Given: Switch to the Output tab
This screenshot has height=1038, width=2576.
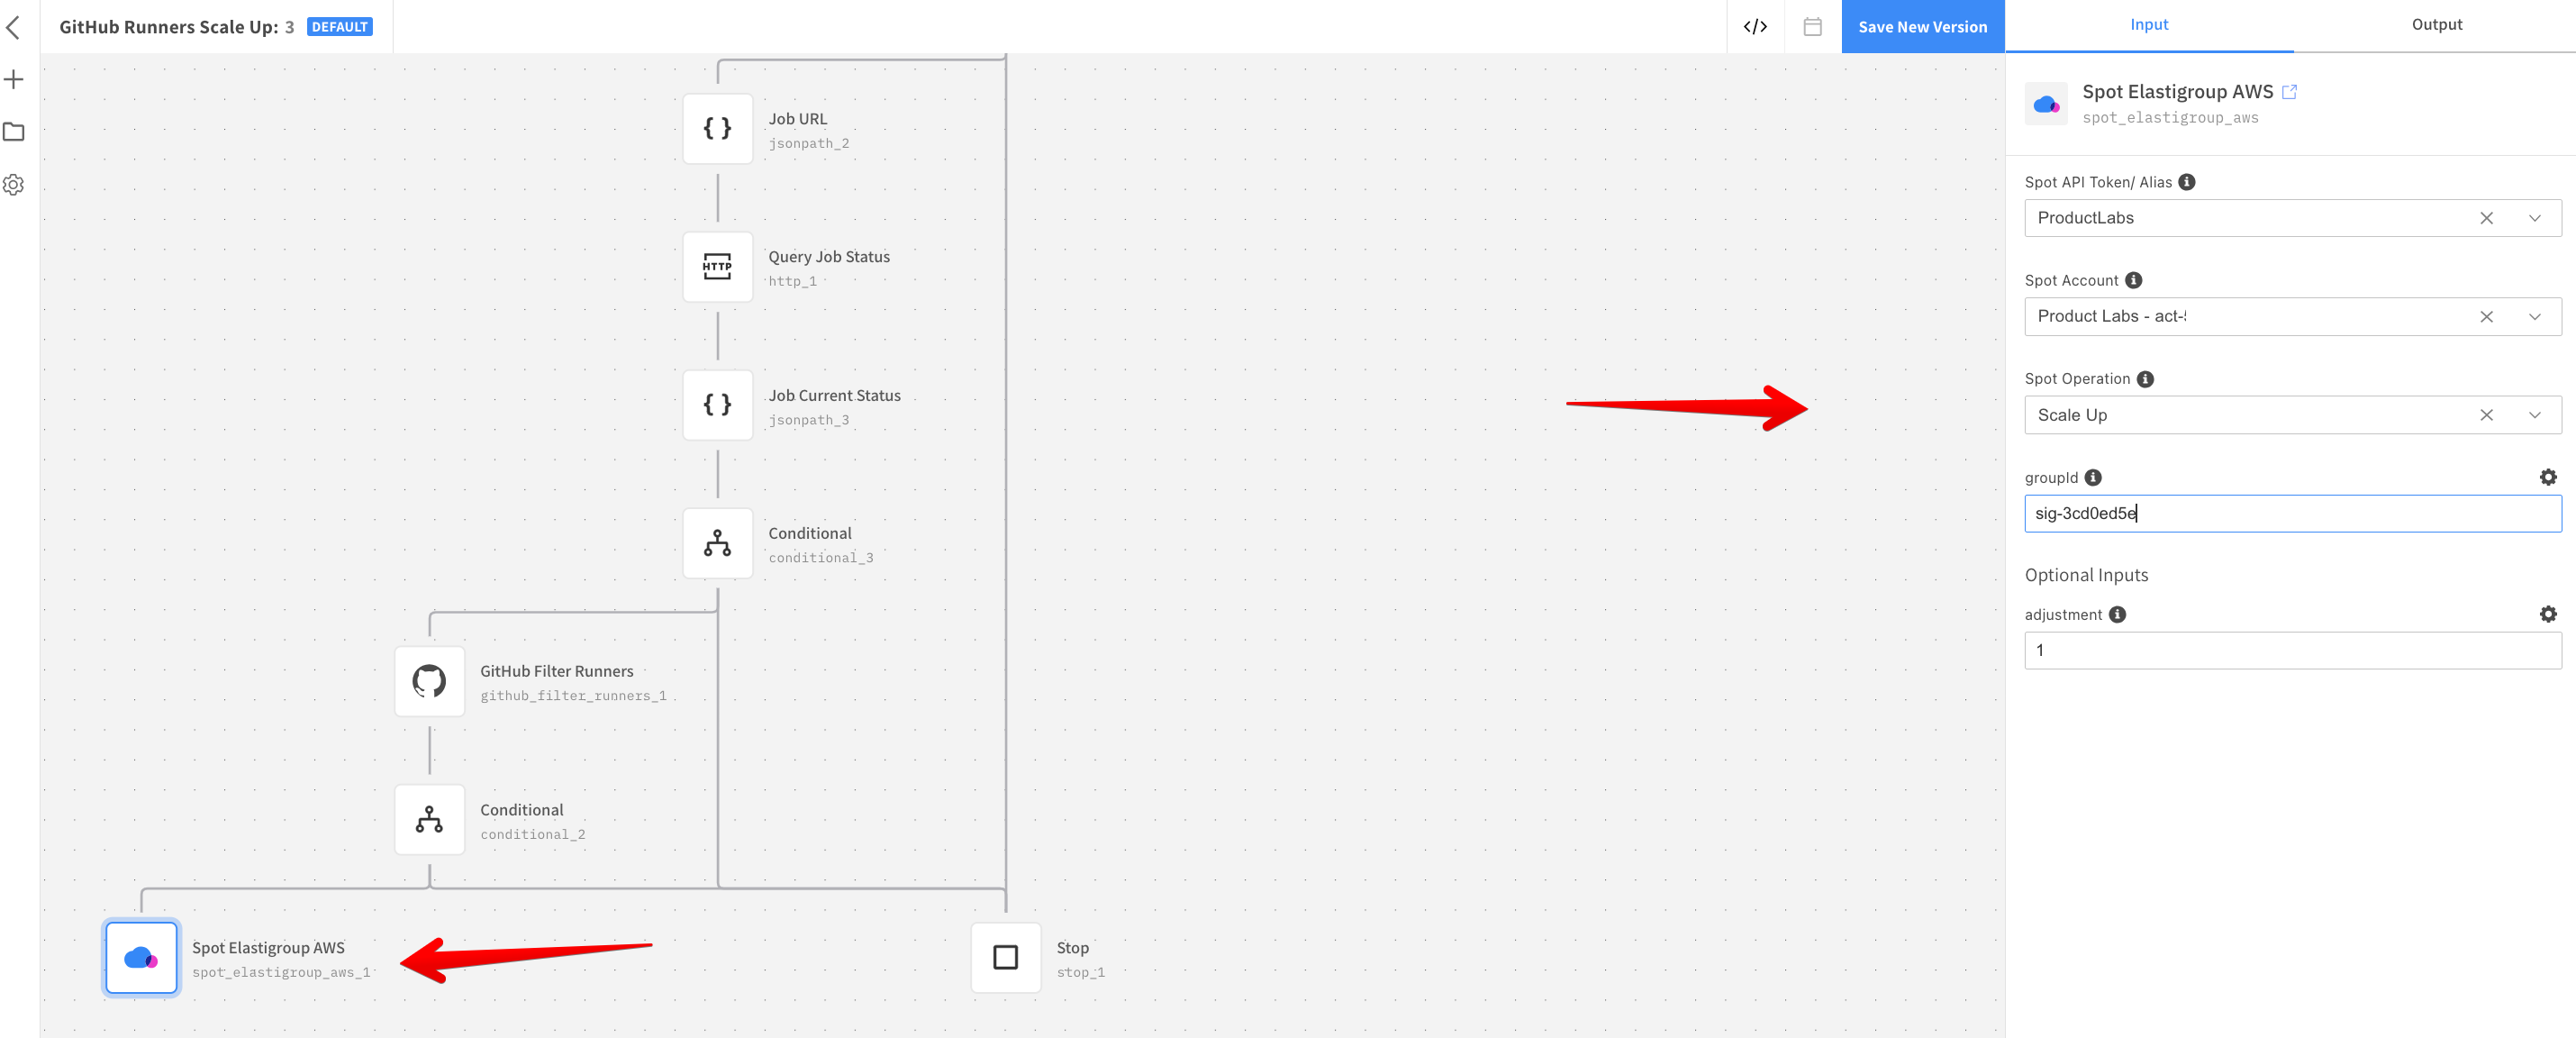Looking at the screenshot, I should (2436, 25).
